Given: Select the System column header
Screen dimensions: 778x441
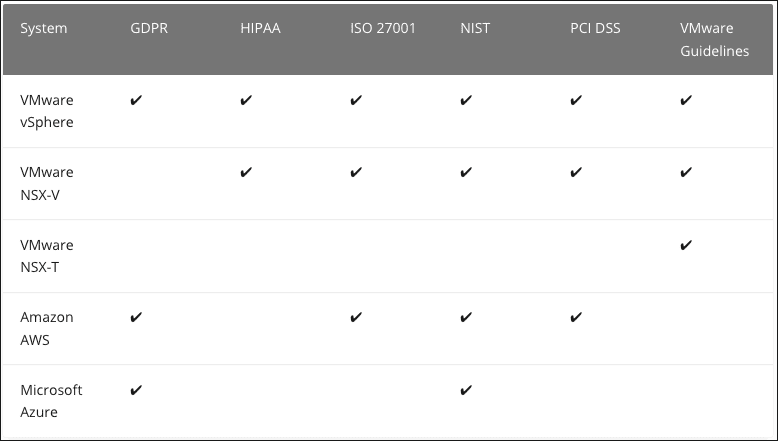Looking at the screenshot, I should click(x=44, y=28).
